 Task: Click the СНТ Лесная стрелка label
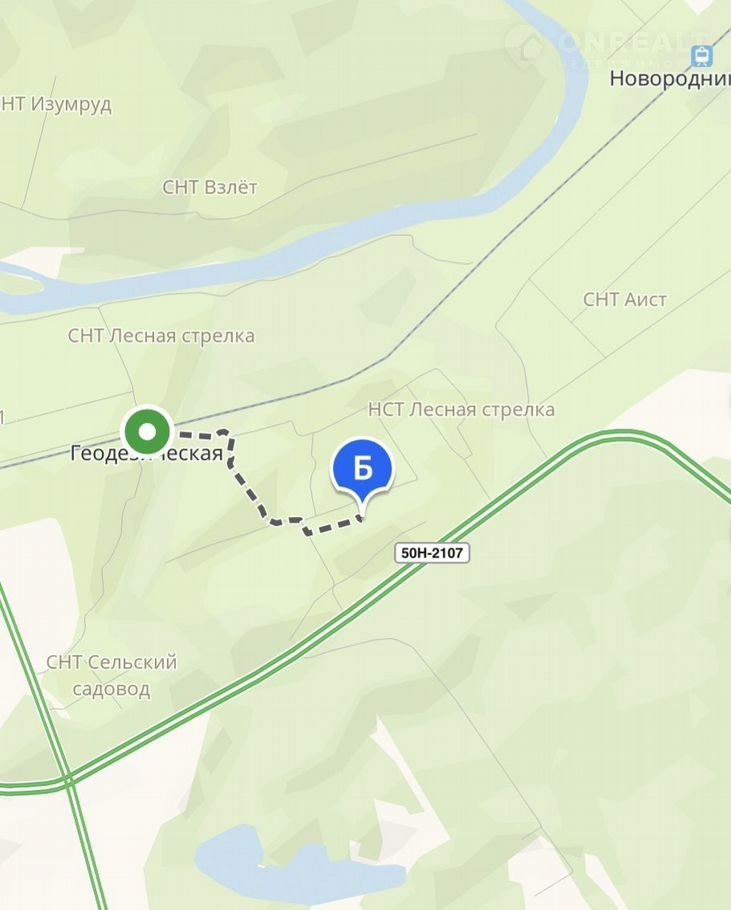click(161, 336)
